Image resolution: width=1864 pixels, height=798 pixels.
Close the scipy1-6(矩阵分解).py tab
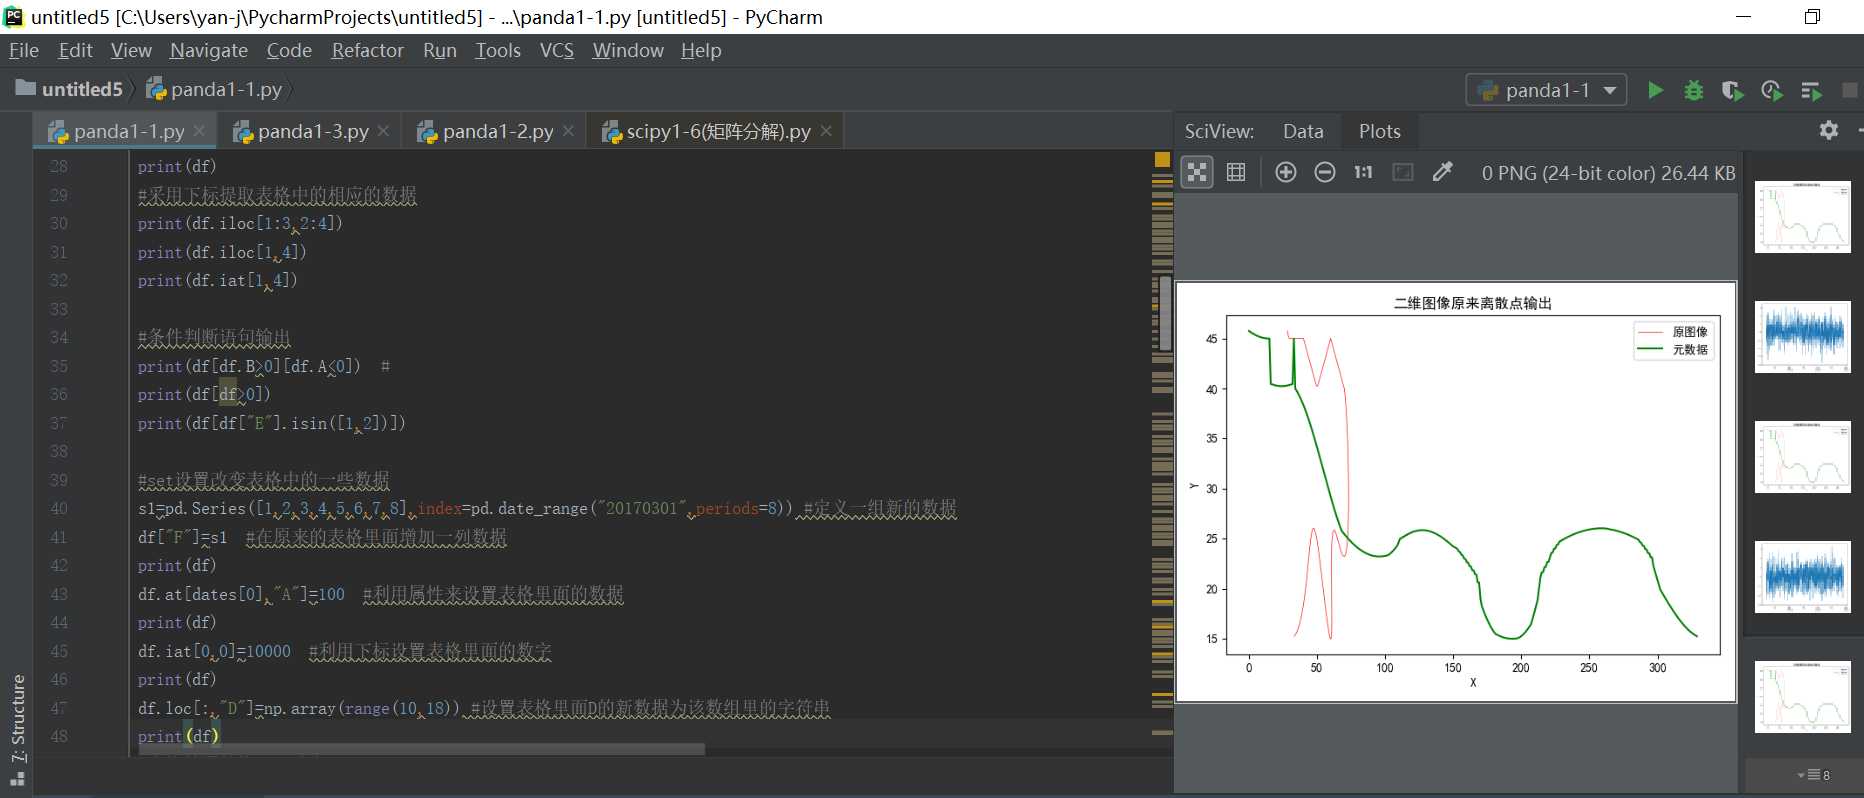[826, 131]
